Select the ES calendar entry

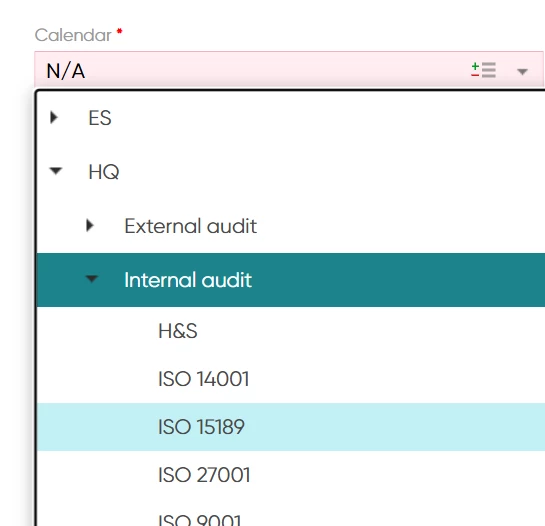pos(100,118)
